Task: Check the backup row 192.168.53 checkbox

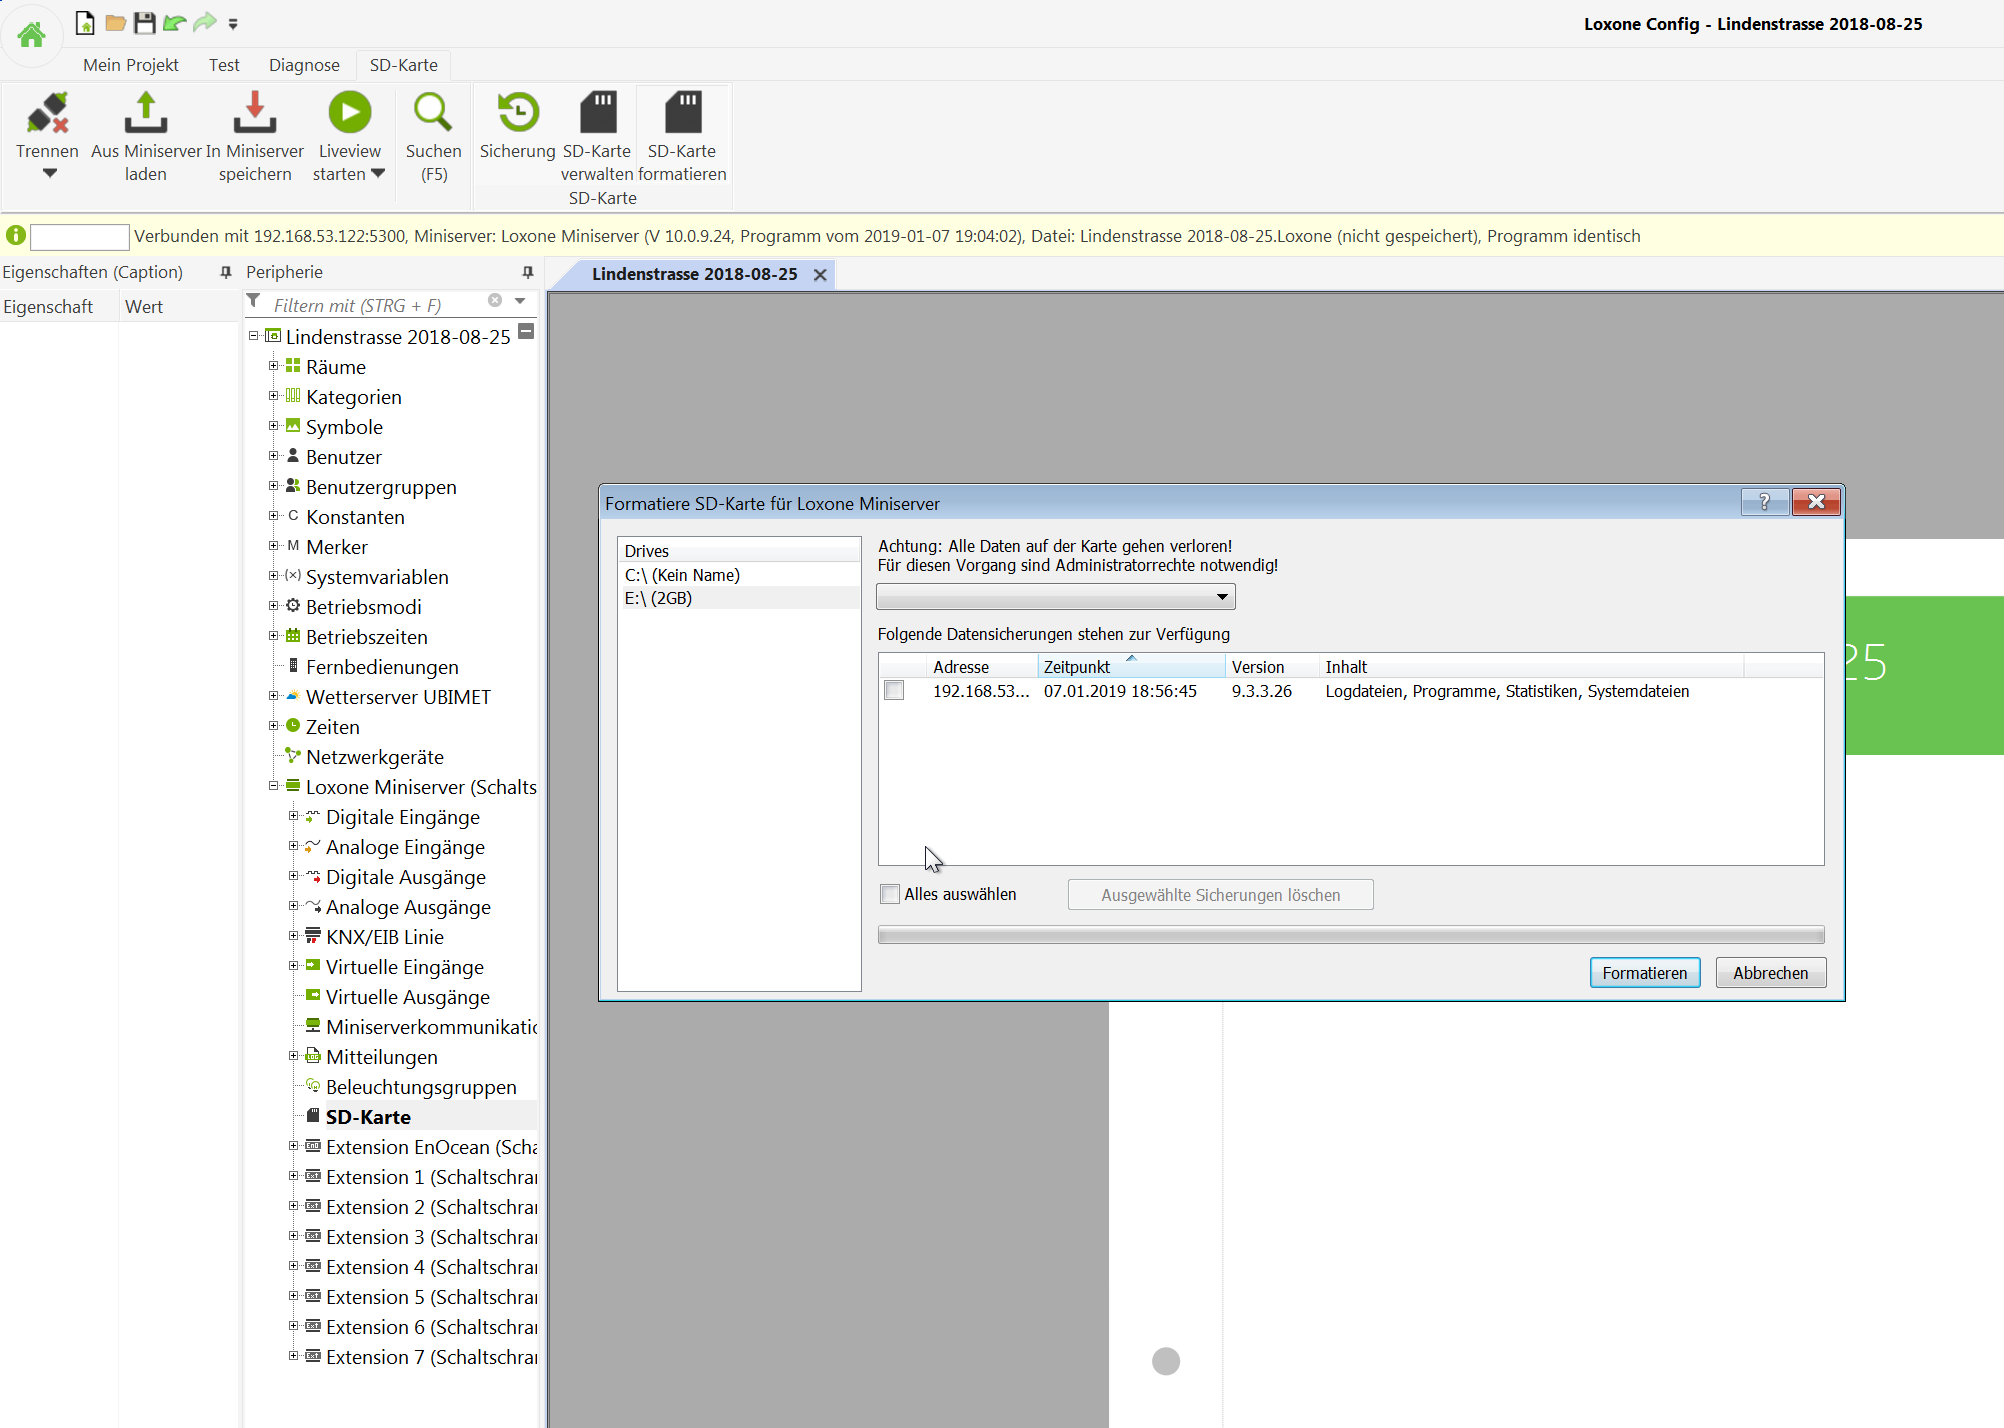Action: pos(894,691)
